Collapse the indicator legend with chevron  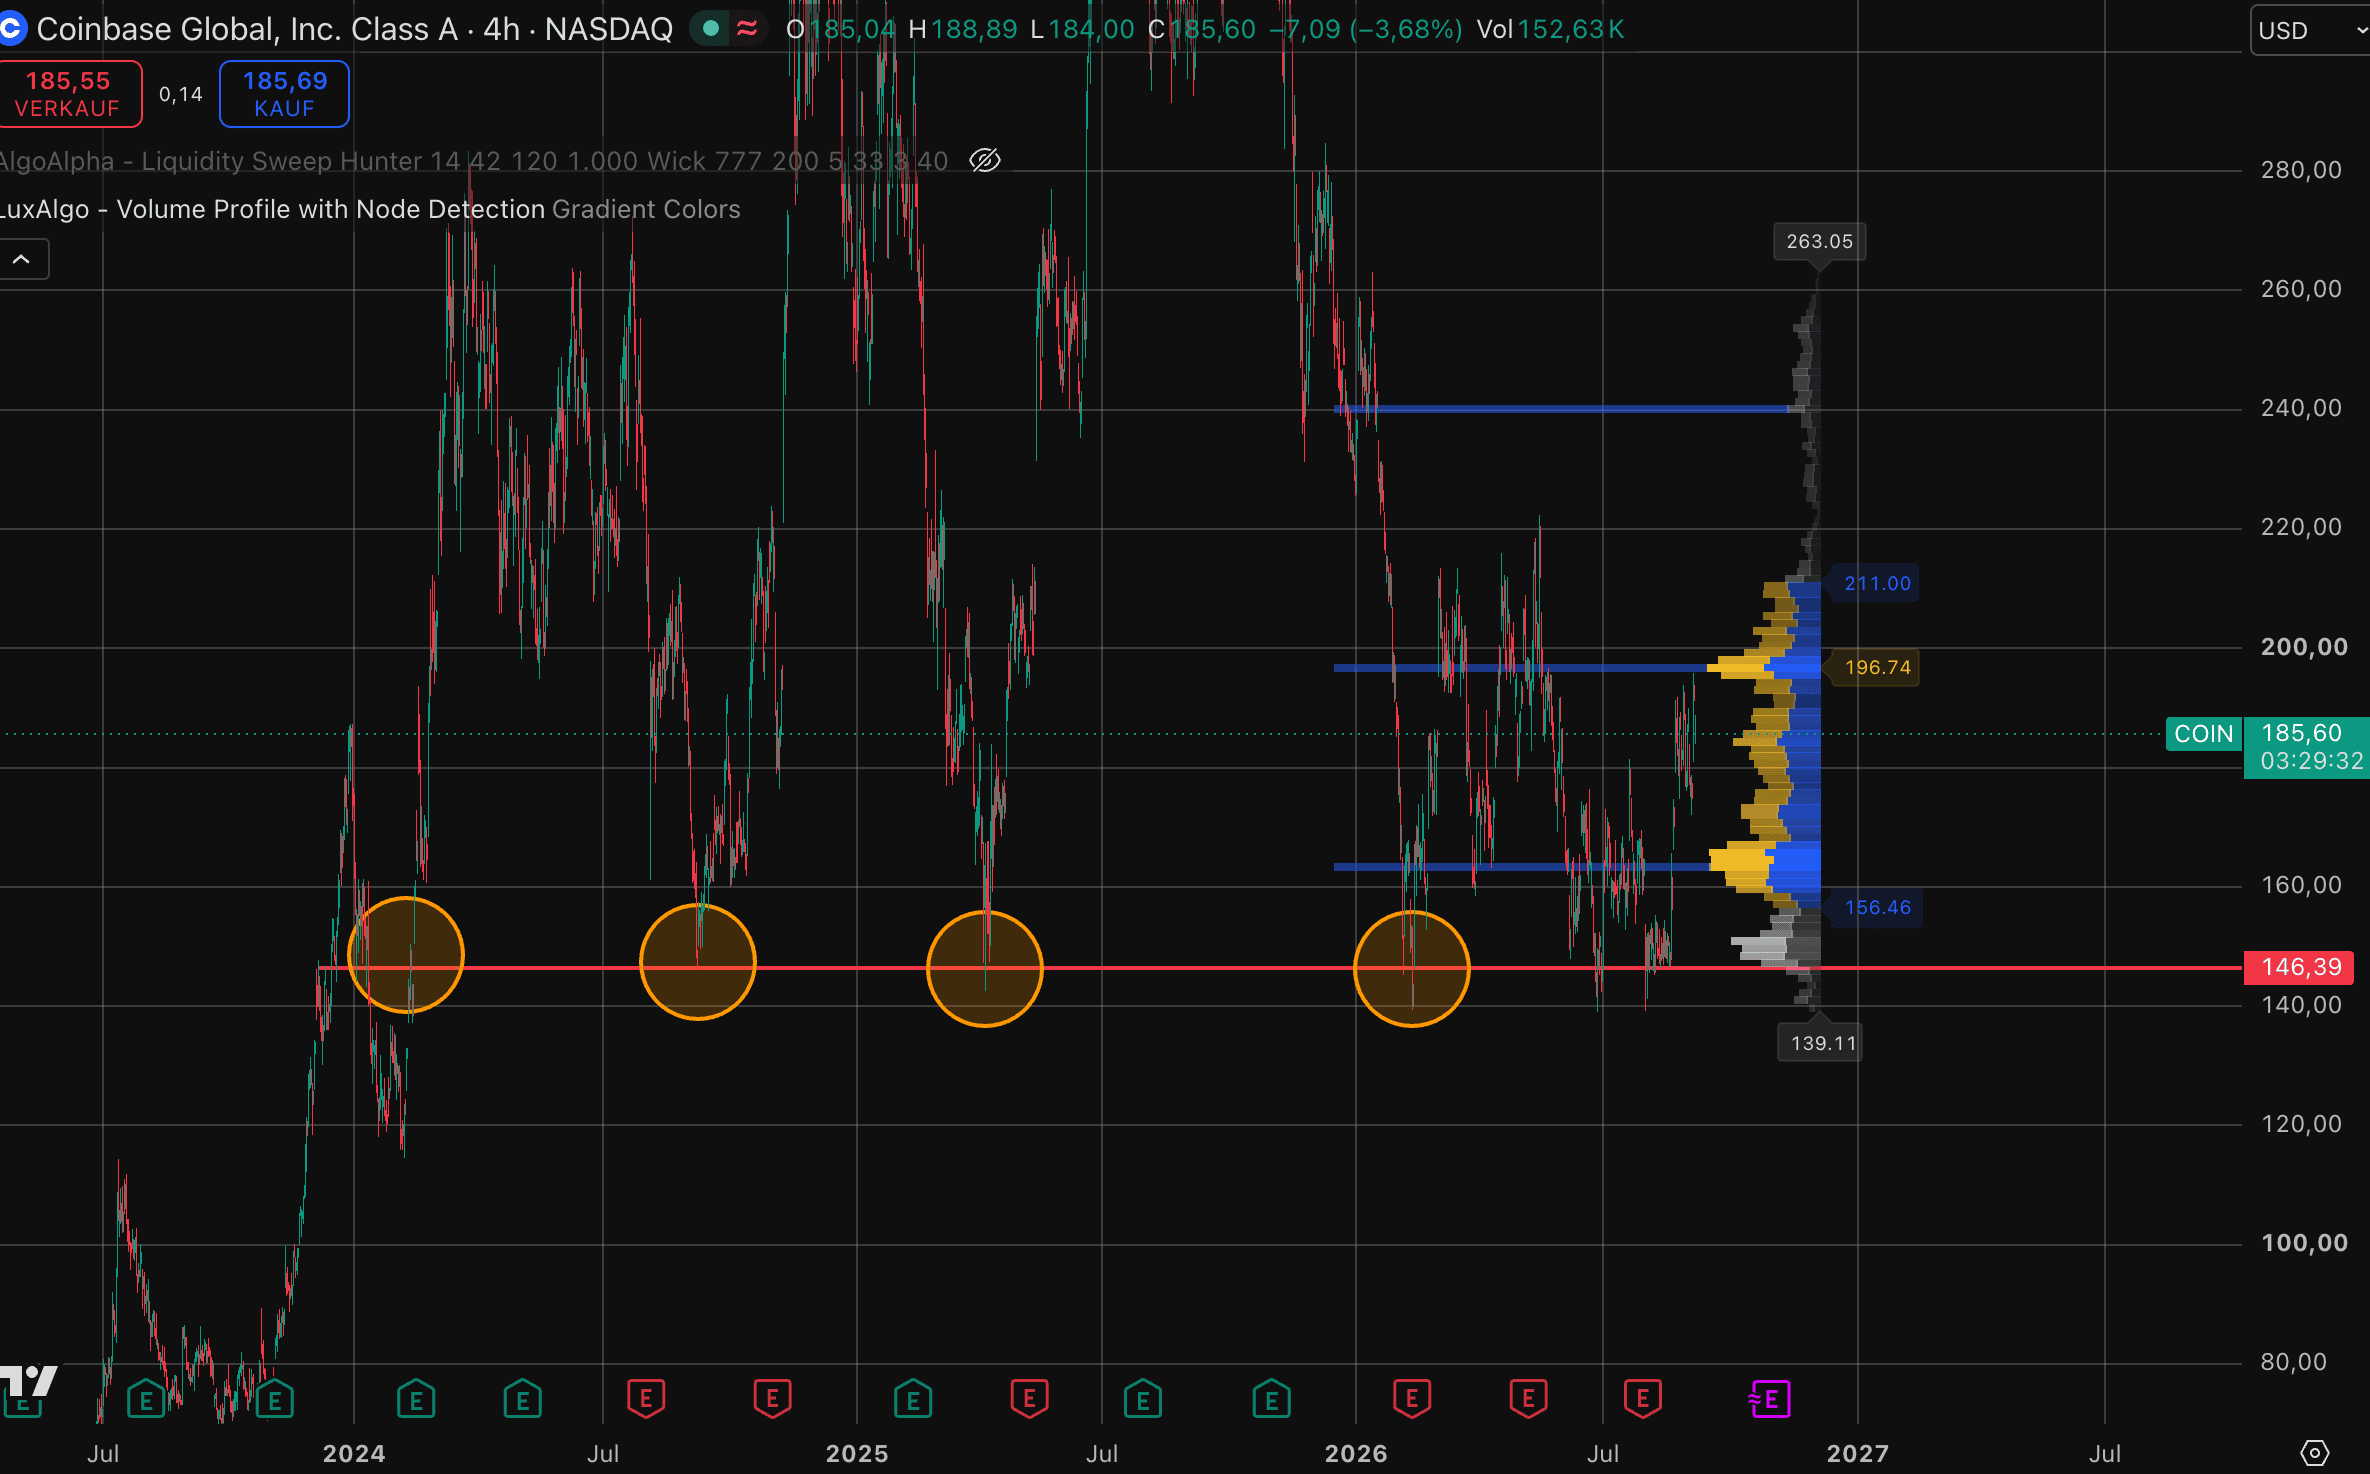pyautogui.click(x=21, y=259)
